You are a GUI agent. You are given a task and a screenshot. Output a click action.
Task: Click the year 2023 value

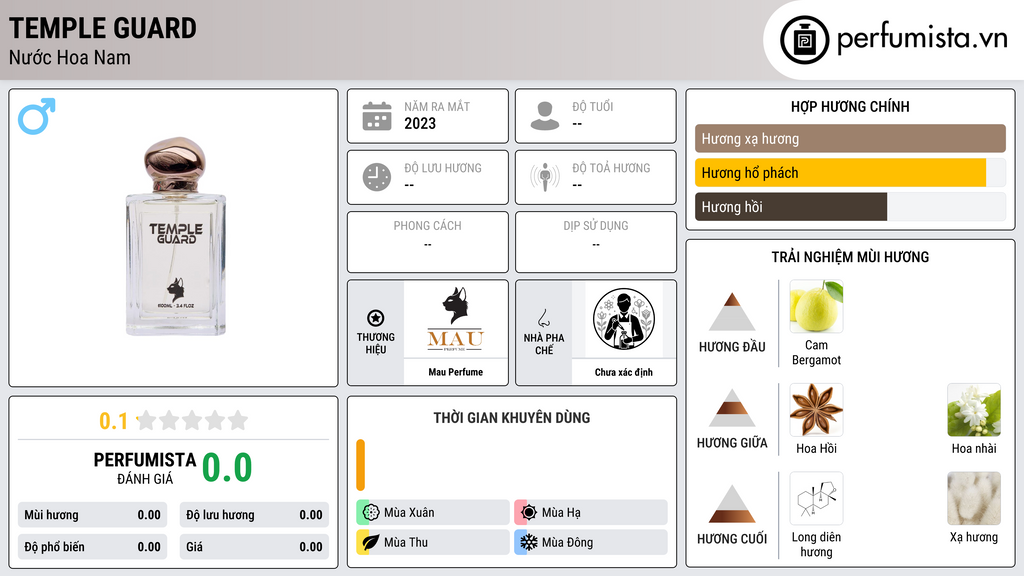pos(420,123)
